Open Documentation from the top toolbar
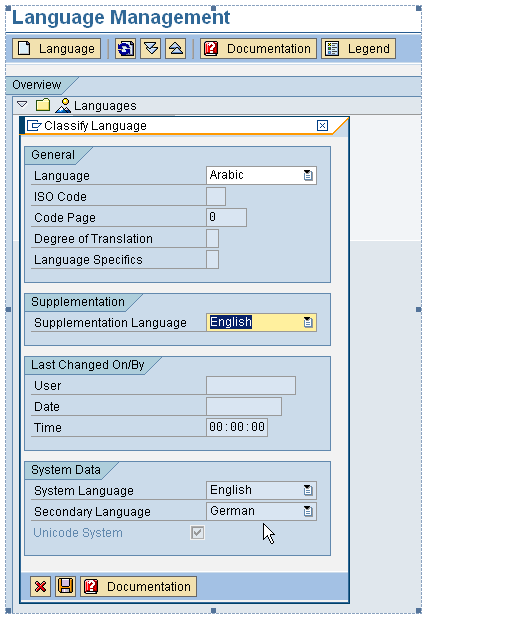This screenshot has height=626, width=530. tap(258, 49)
